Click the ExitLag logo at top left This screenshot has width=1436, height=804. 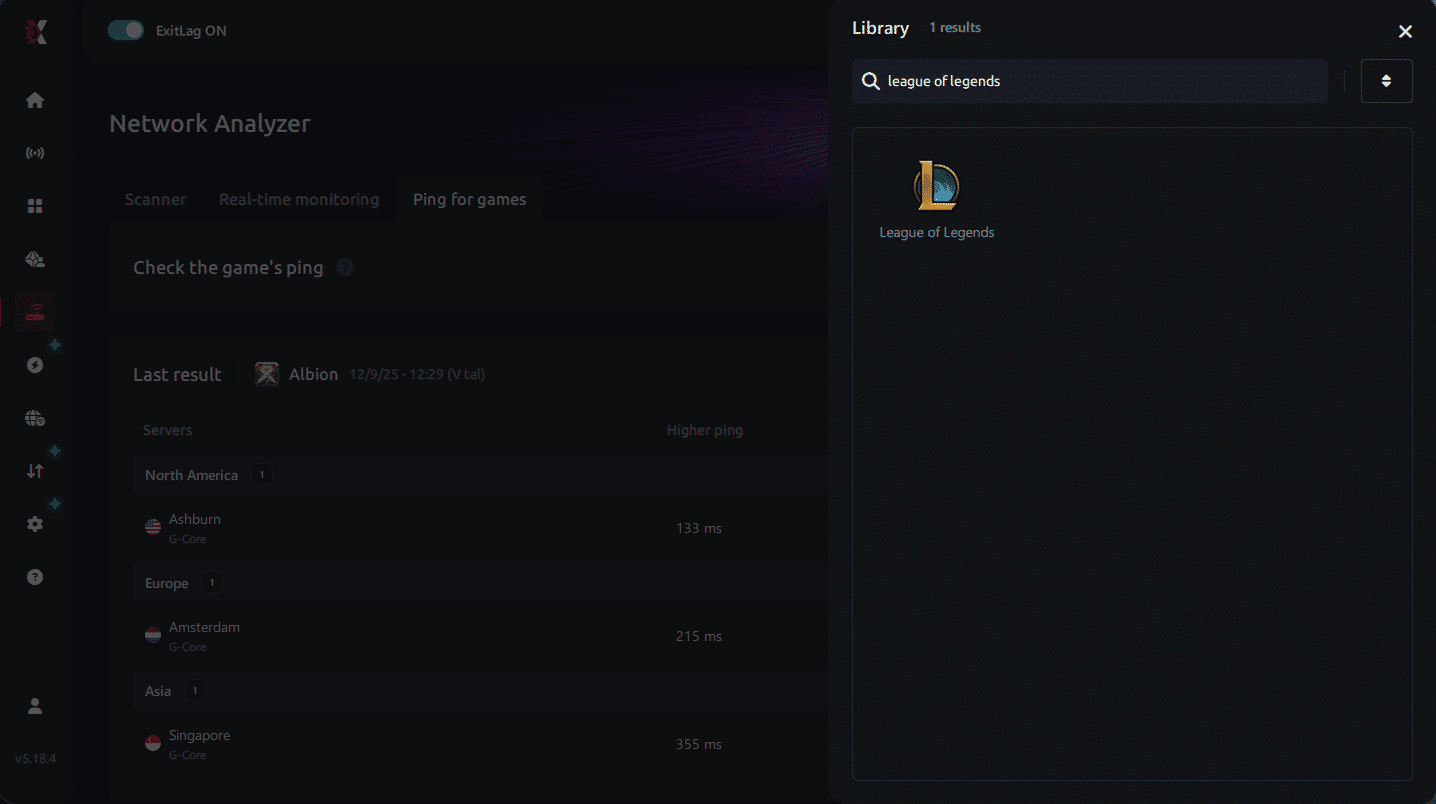(36, 31)
